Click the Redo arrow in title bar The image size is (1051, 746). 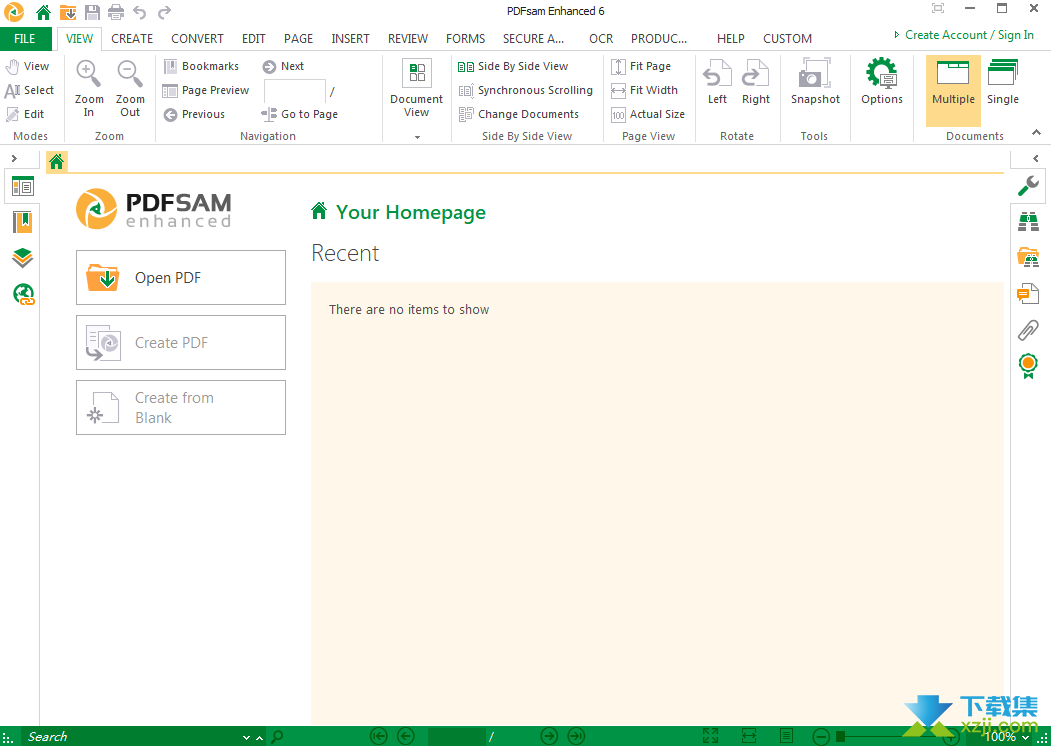[x=164, y=11]
